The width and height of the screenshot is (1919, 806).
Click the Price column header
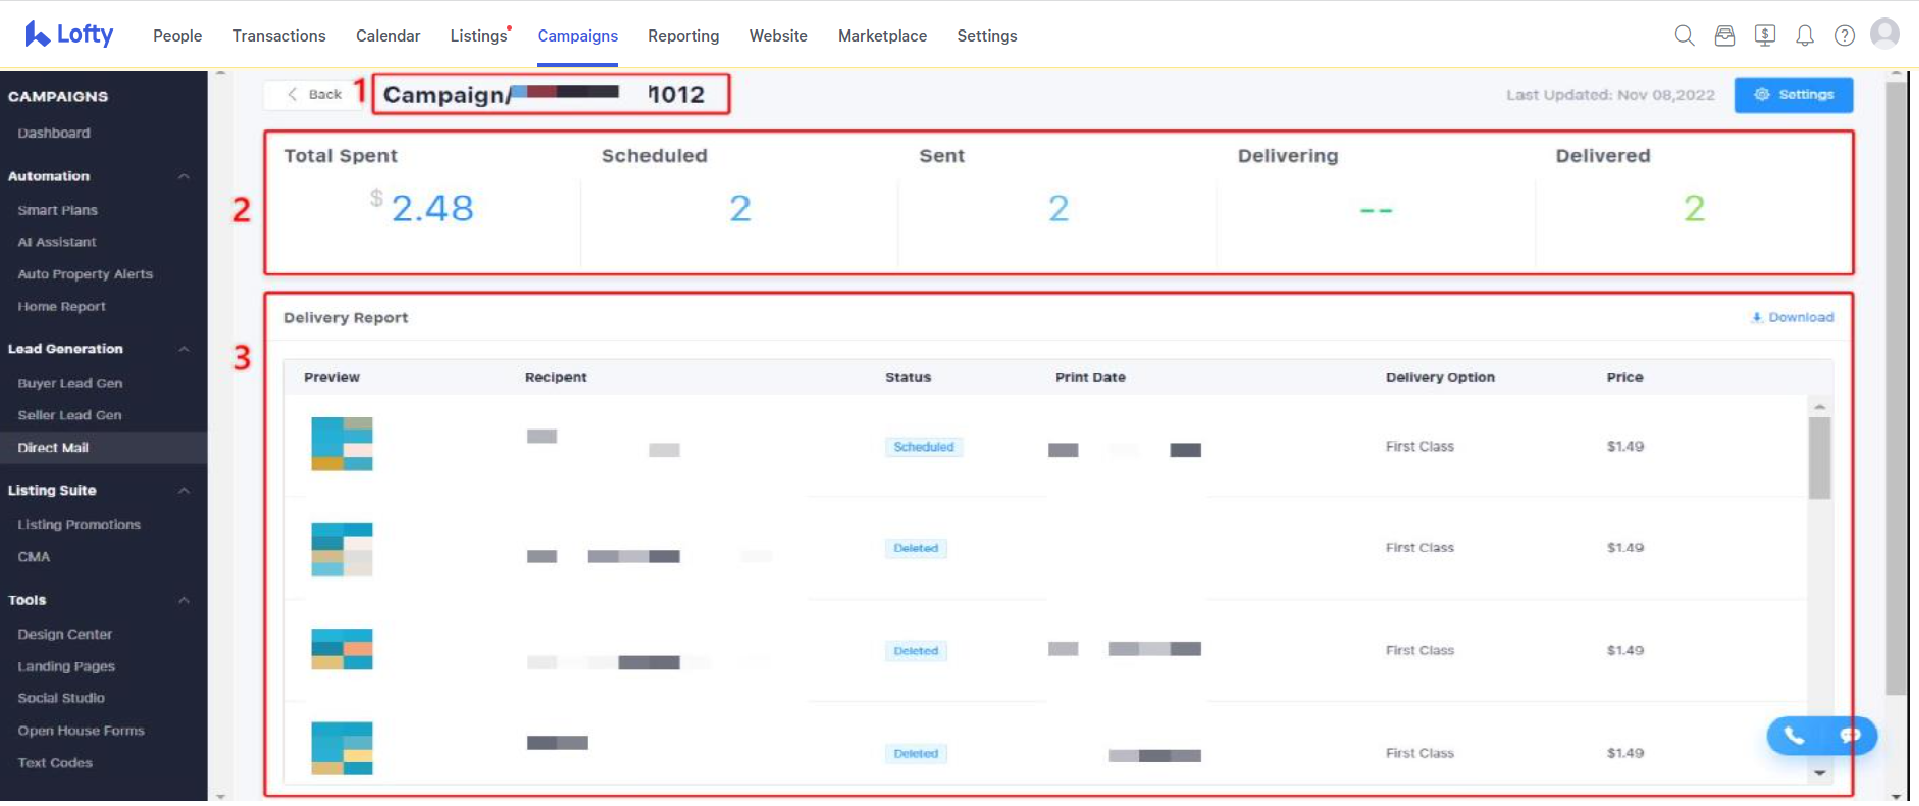click(1624, 377)
